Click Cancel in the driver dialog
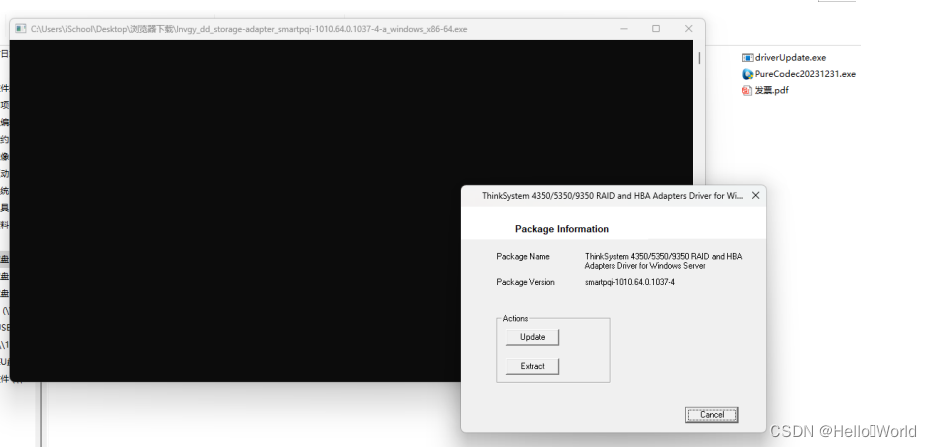The width and height of the screenshot is (932, 447). (711, 415)
